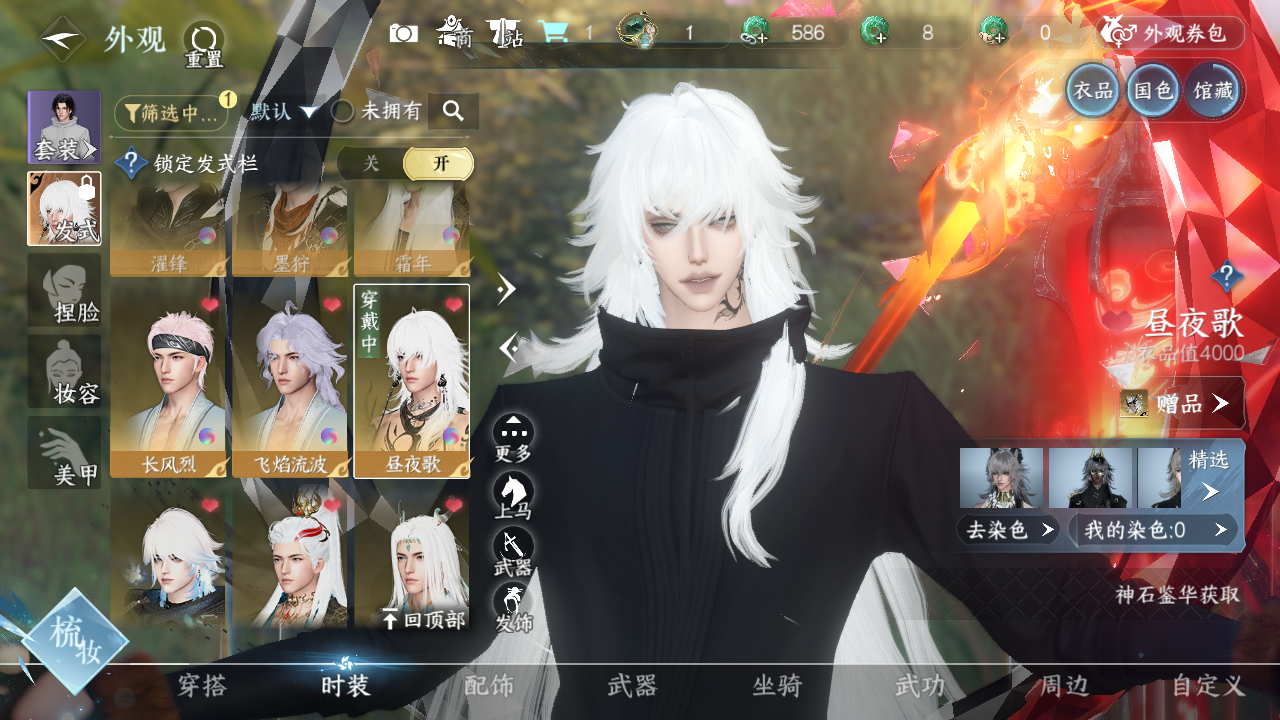Viewport: 1280px width, 720px height.
Task: Expand the 筛选中 filter menu
Action: [171, 113]
